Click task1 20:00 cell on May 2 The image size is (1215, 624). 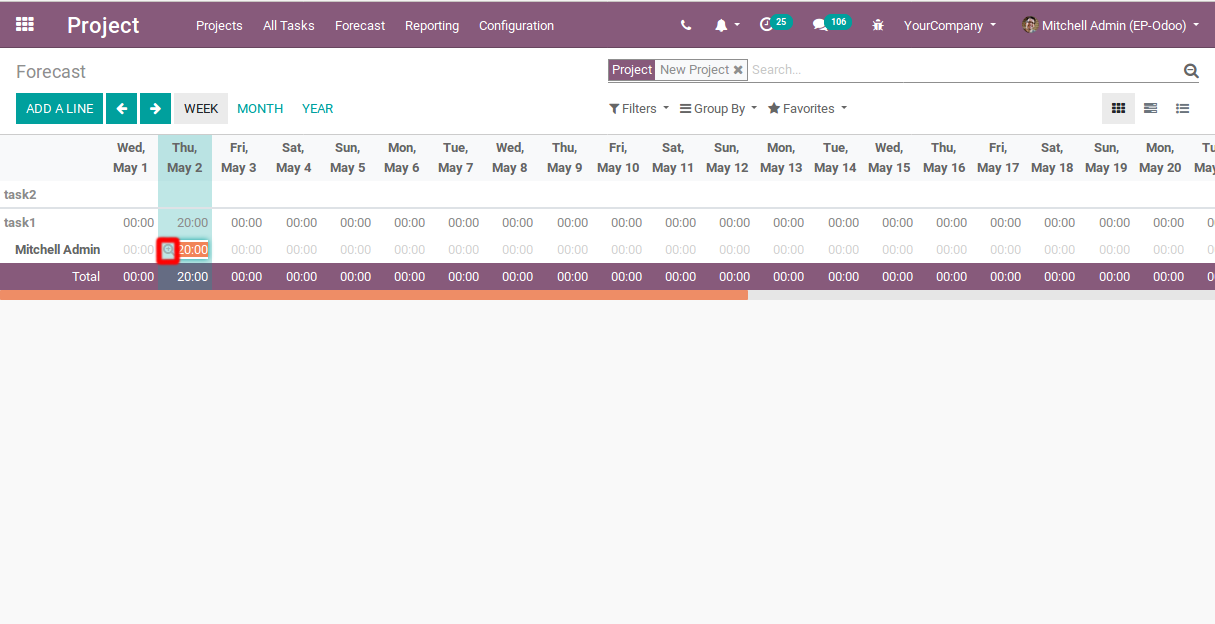coord(192,222)
